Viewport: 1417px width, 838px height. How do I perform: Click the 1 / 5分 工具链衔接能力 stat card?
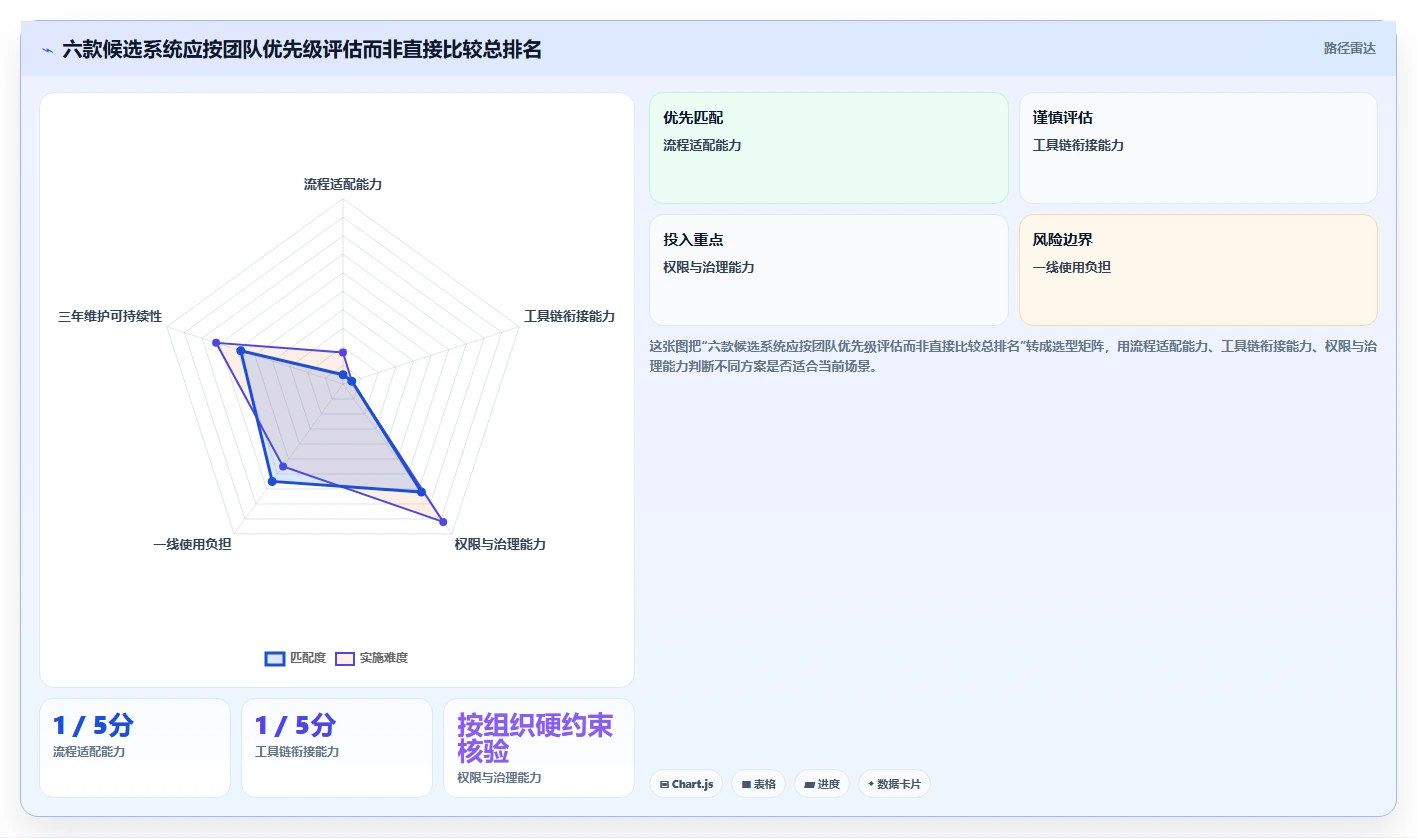click(337, 748)
